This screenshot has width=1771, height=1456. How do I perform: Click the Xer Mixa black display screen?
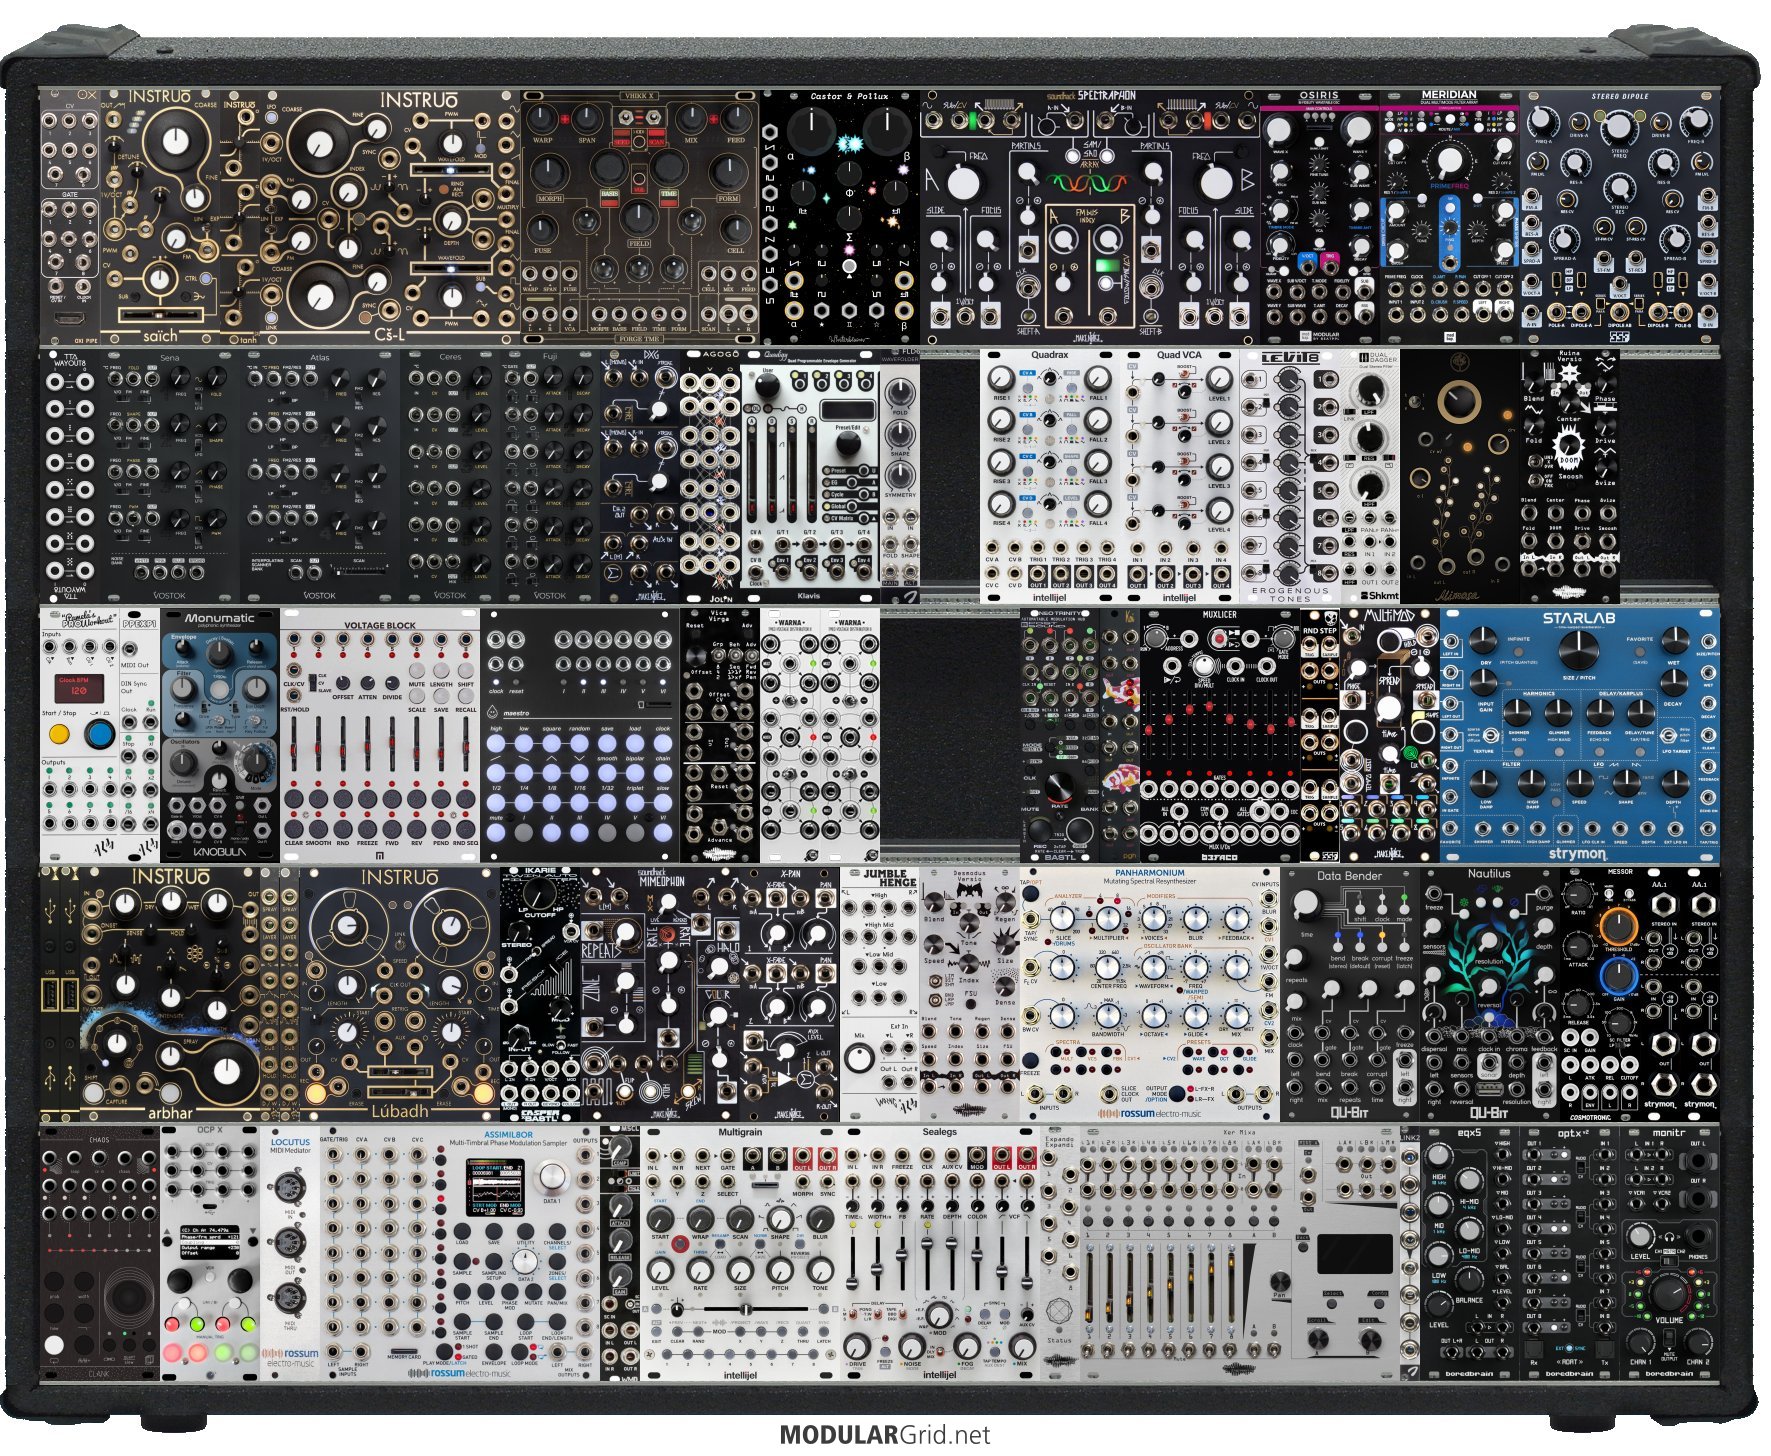tap(1354, 1255)
